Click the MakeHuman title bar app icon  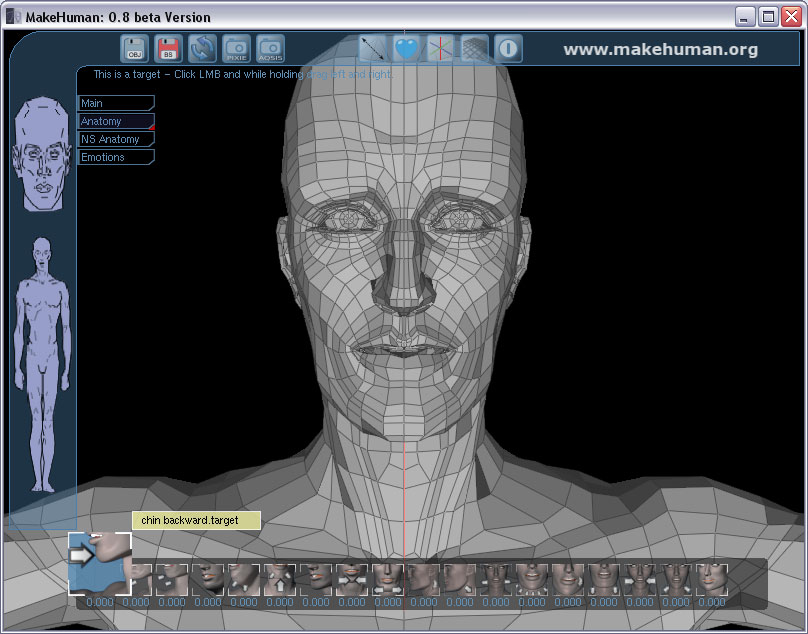[13, 16]
